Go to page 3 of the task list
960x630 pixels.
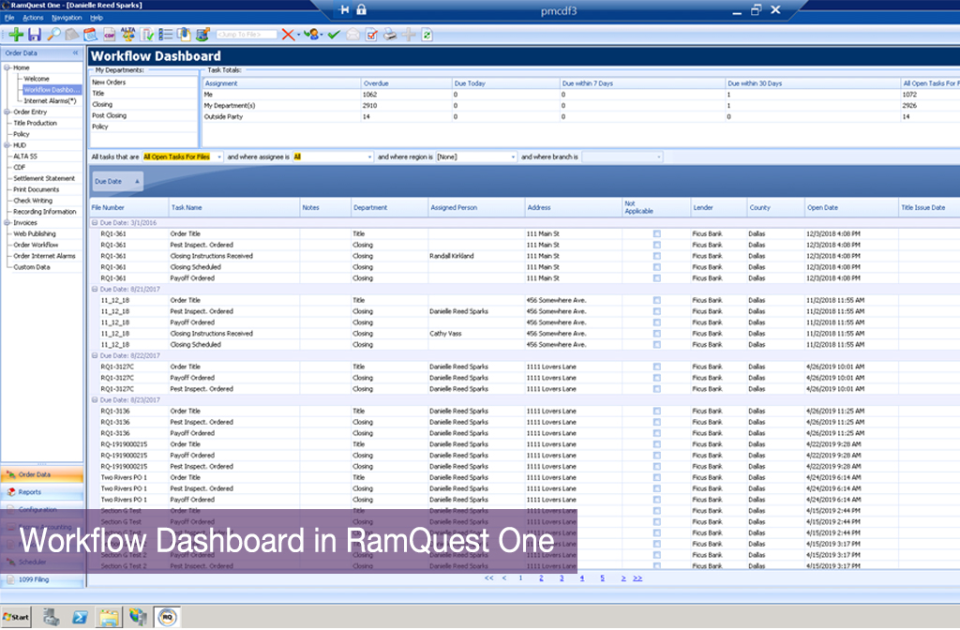coord(561,578)
